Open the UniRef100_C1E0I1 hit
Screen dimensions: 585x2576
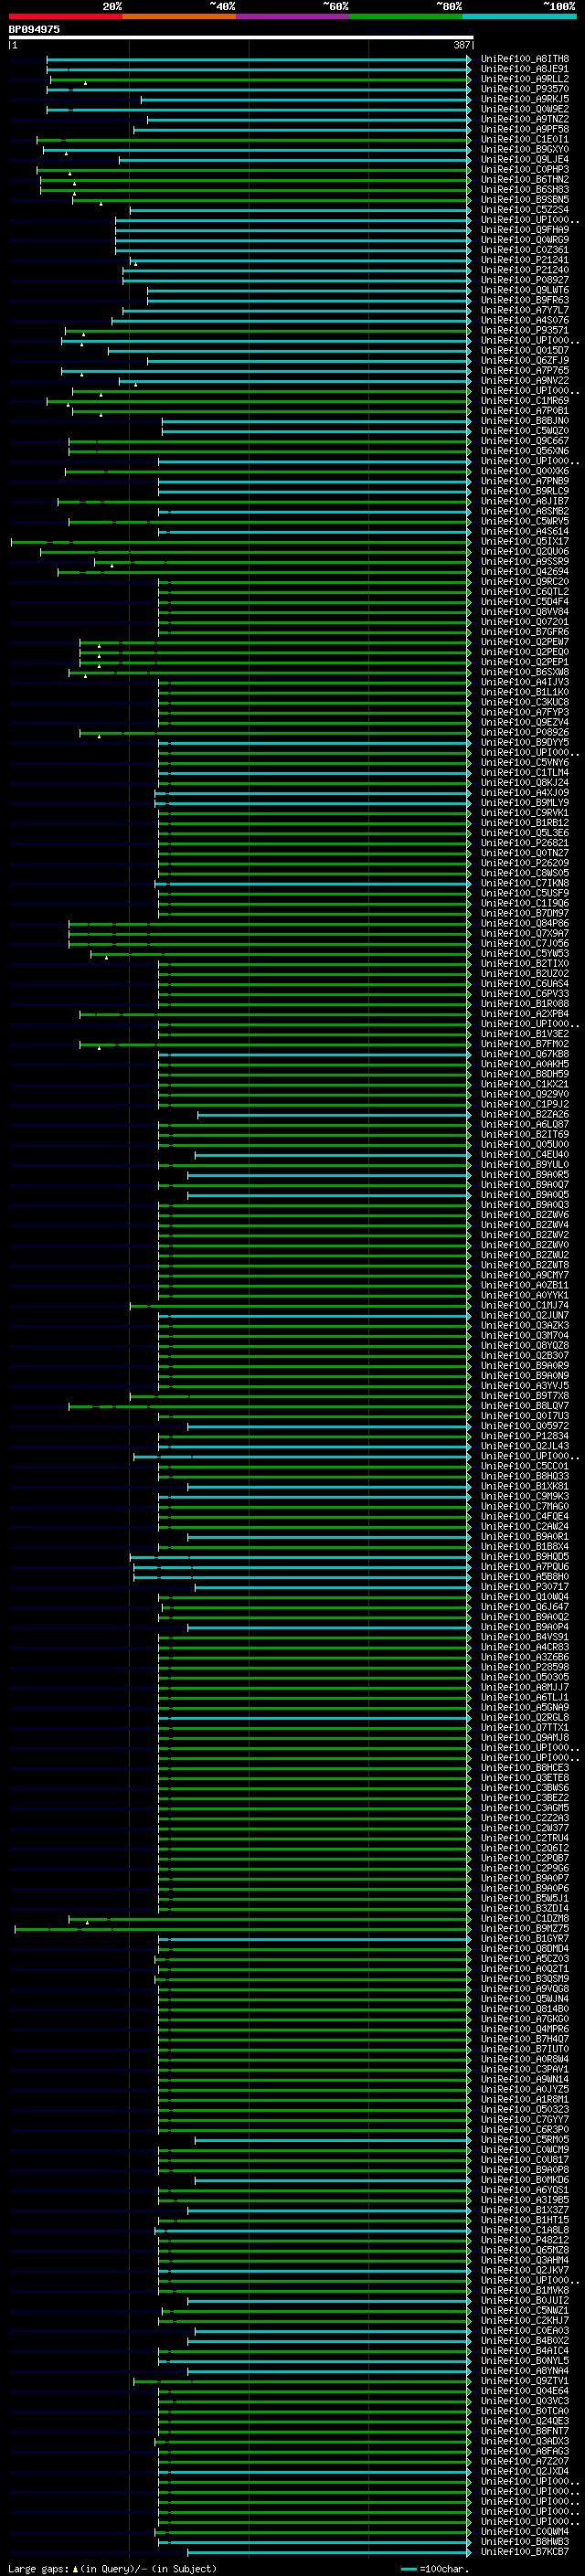[524, 139]
